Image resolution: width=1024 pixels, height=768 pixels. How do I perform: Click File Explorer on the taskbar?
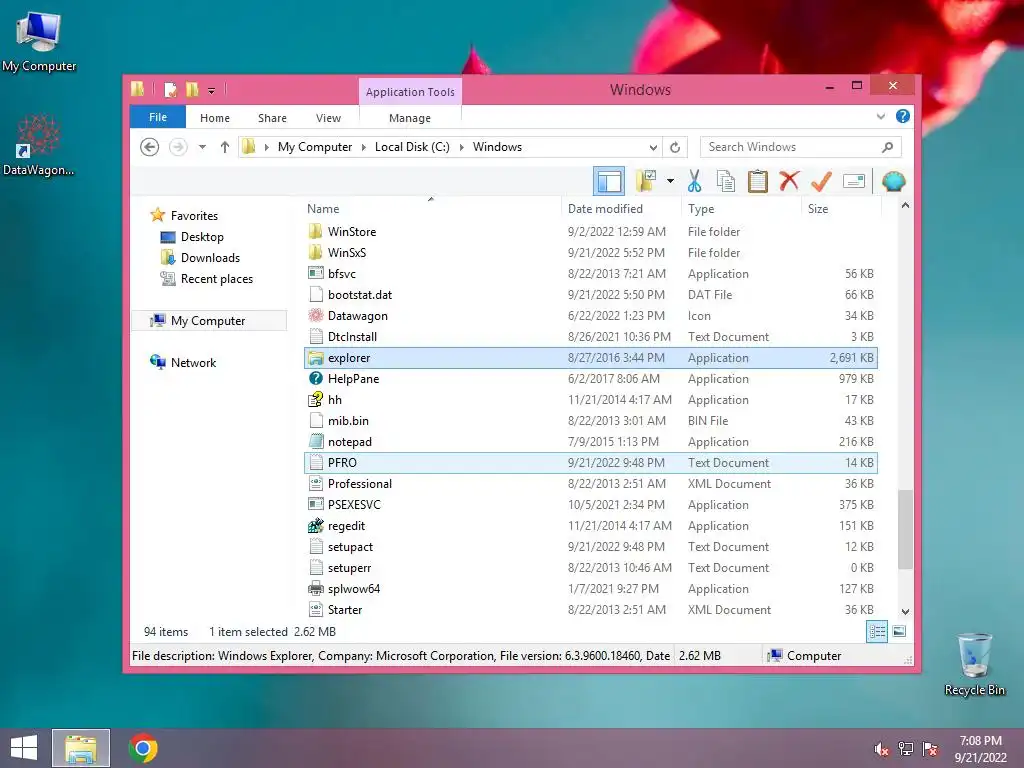81,748
